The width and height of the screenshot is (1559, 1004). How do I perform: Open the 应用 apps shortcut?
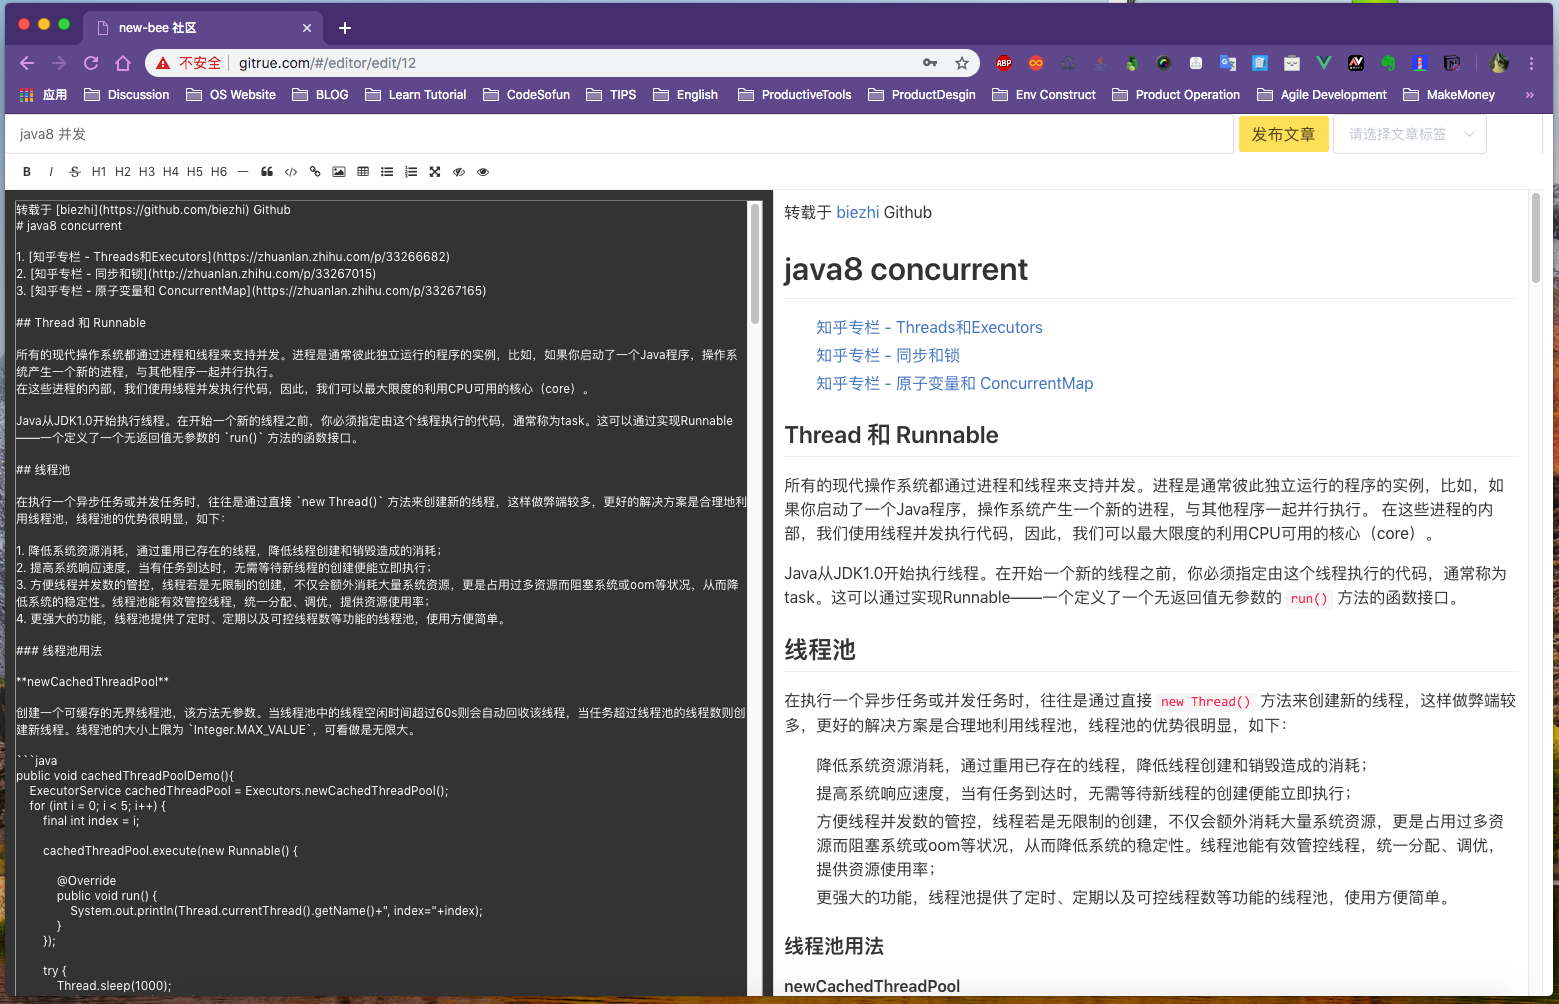pos(43,95)
